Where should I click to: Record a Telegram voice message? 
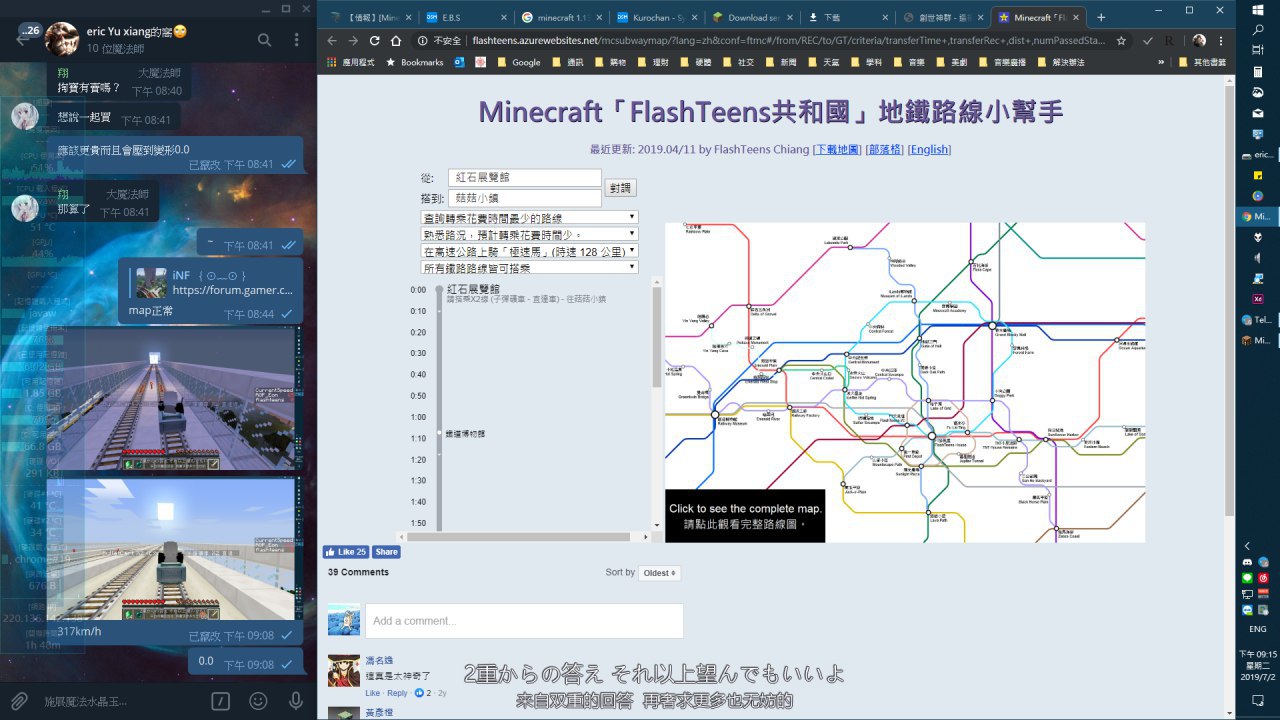coord(296,701)
